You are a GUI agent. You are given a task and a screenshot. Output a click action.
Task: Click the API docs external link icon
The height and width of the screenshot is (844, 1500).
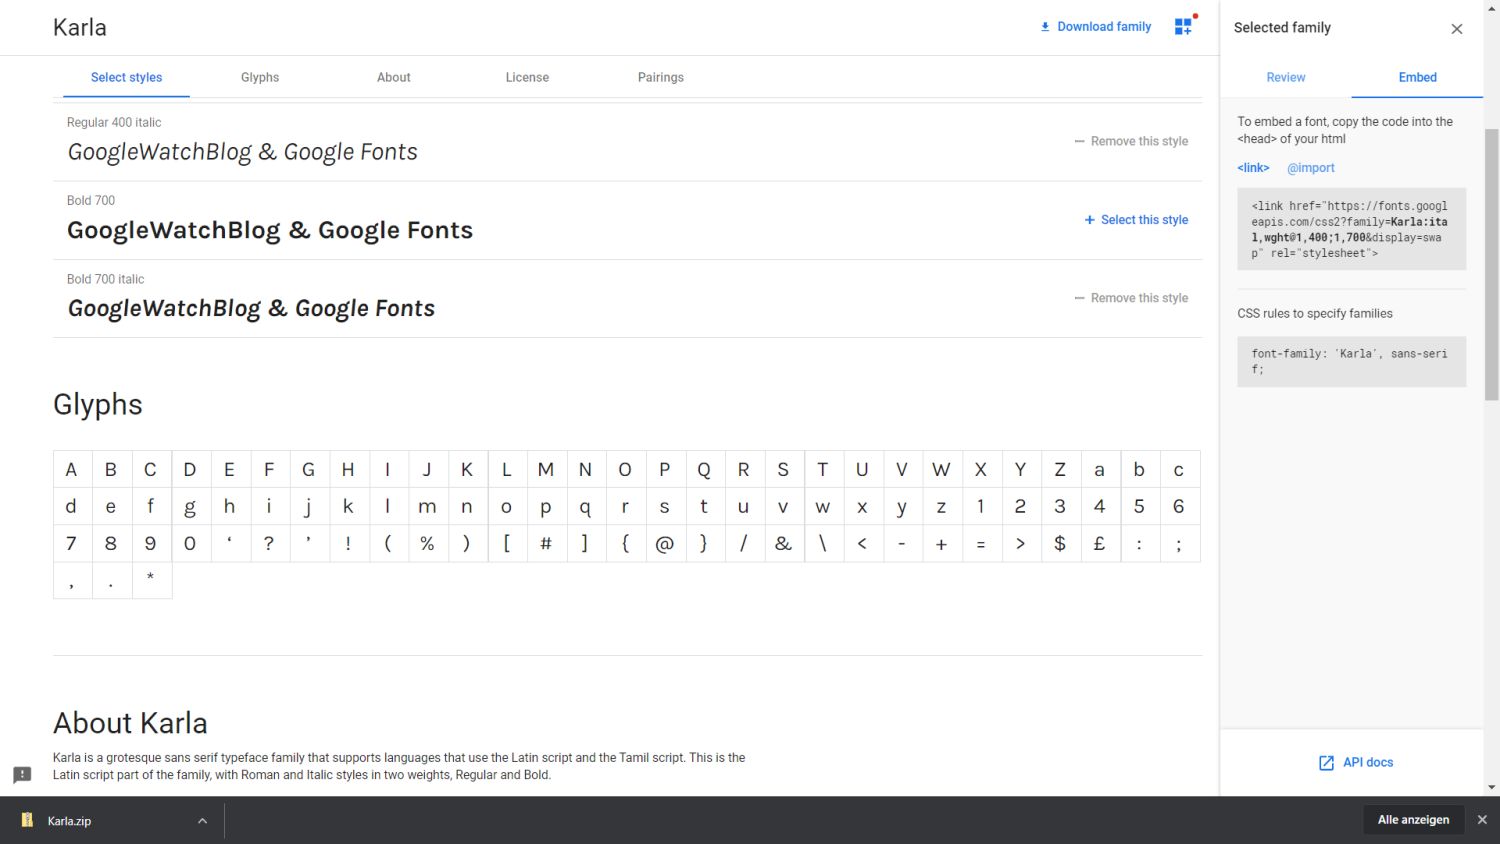click(x=1326, y=763)
